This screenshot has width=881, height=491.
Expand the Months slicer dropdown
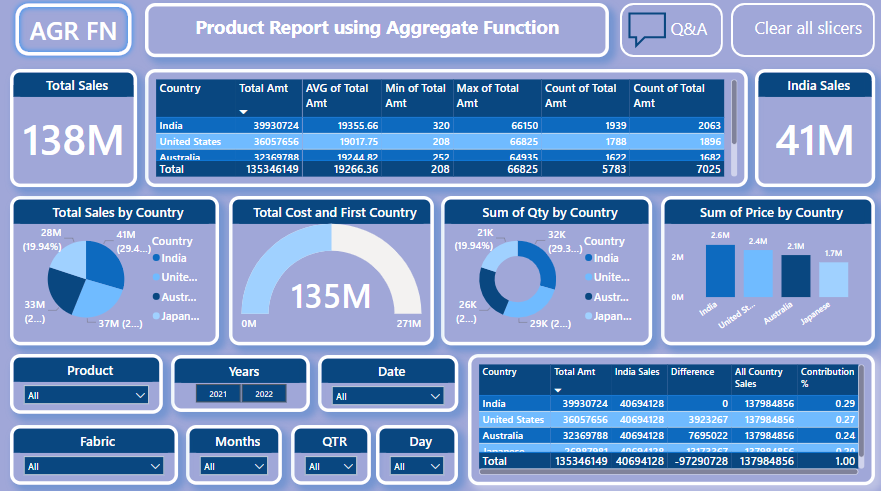click(234, 466)
